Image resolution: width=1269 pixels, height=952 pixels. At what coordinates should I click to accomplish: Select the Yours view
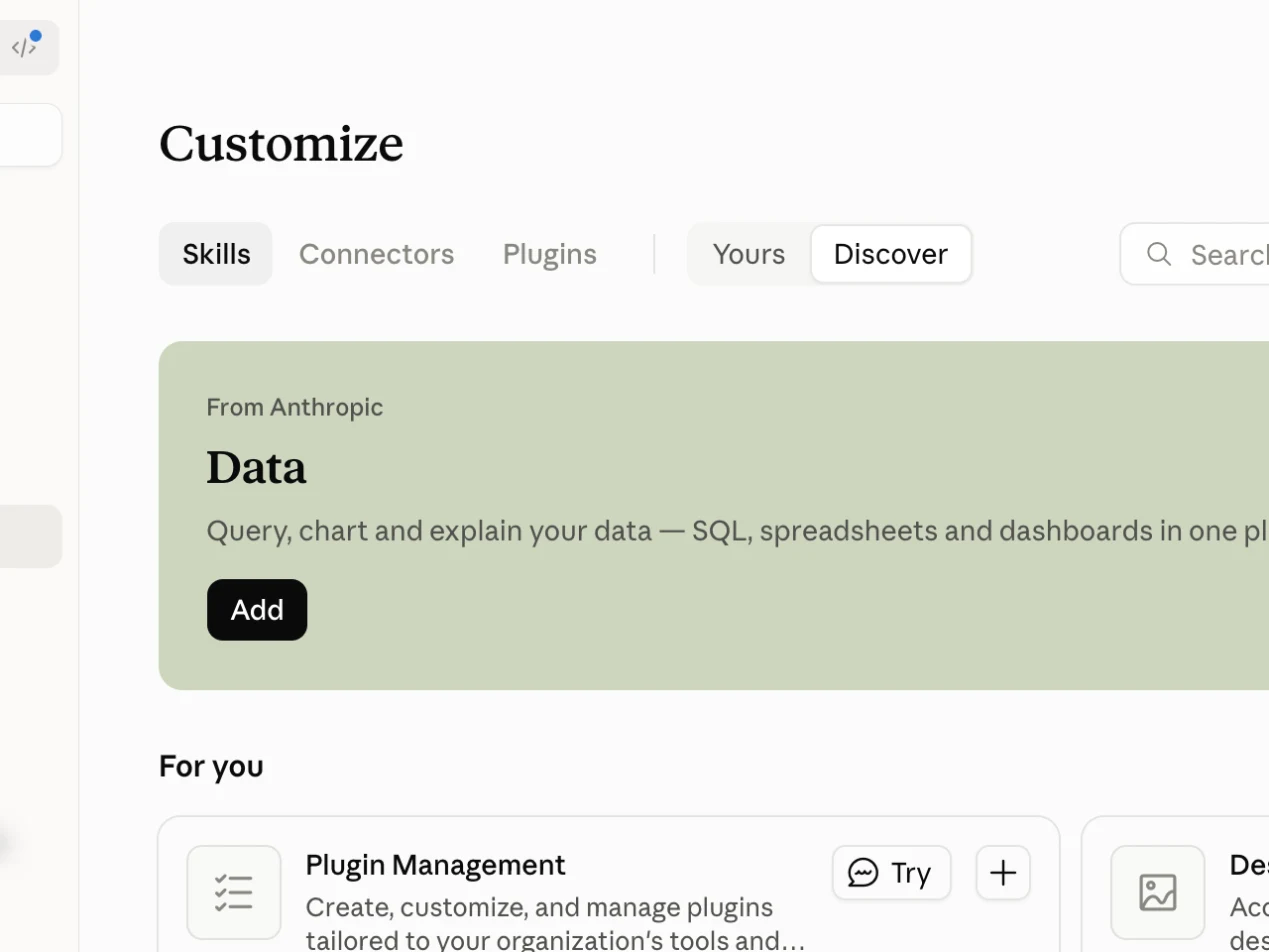[x=749, y=254]
